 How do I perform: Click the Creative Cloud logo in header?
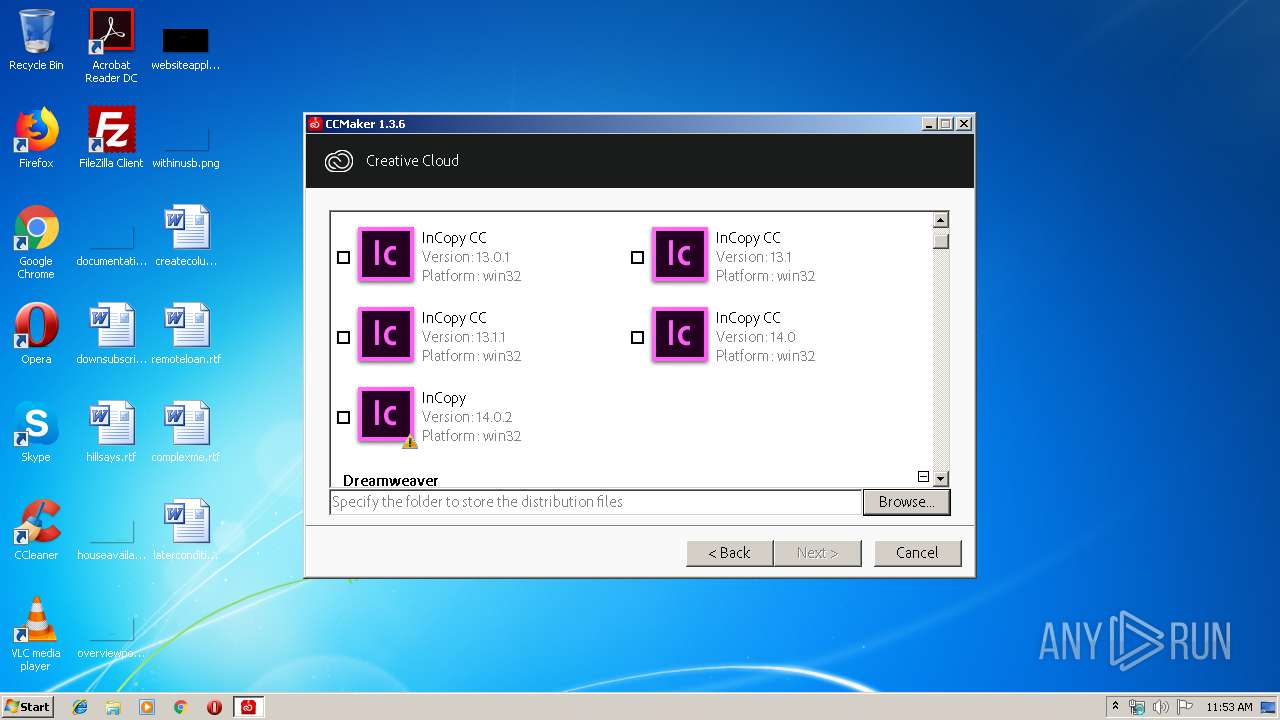pos(339,161)
